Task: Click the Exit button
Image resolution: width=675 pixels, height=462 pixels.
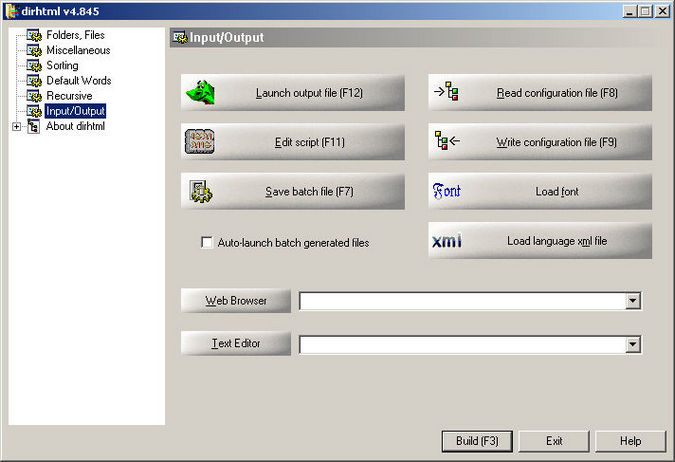Action: (x=554, y=441)
